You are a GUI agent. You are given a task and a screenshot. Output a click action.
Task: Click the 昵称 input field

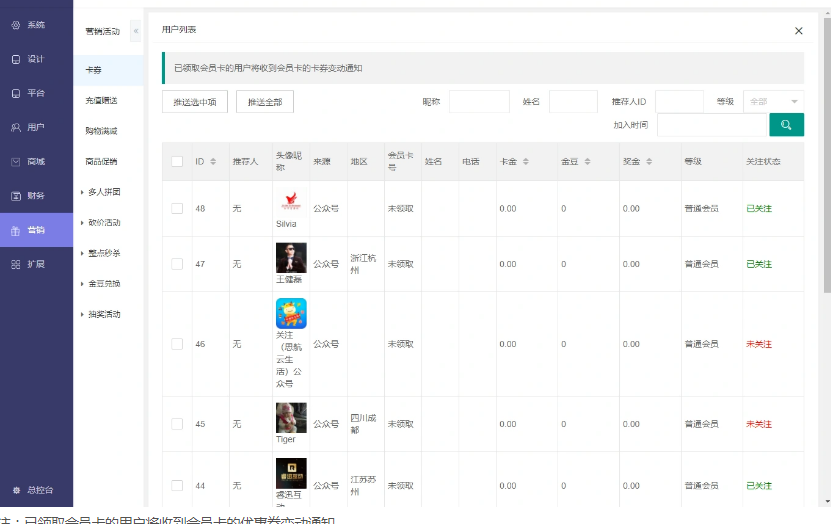[x=479, y=102]
